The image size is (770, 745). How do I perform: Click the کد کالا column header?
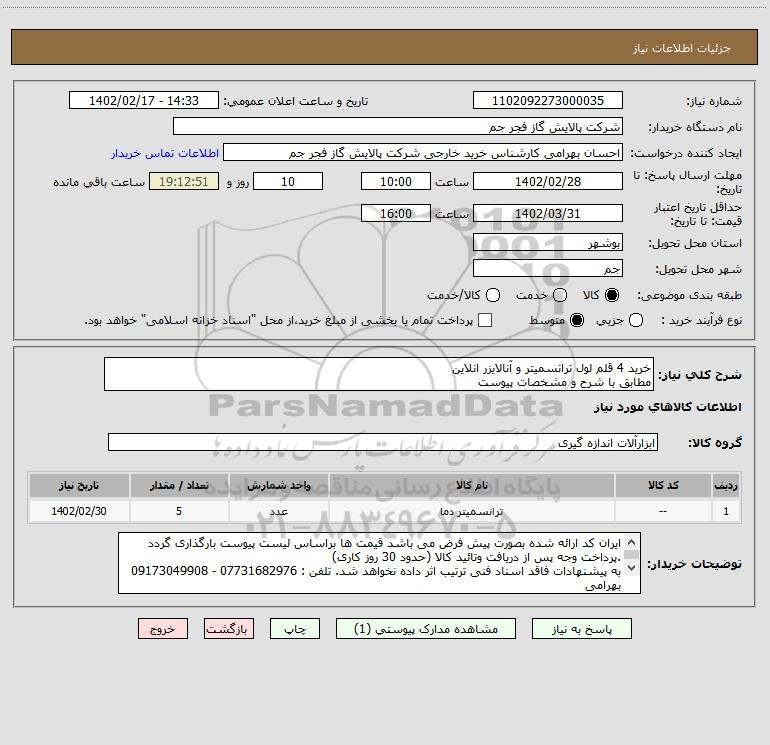(x=663, y=485)
